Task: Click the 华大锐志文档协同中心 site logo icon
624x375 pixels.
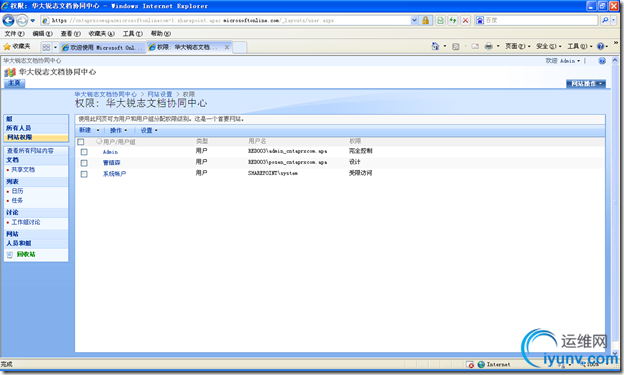Action: click(x=10, y=72)
